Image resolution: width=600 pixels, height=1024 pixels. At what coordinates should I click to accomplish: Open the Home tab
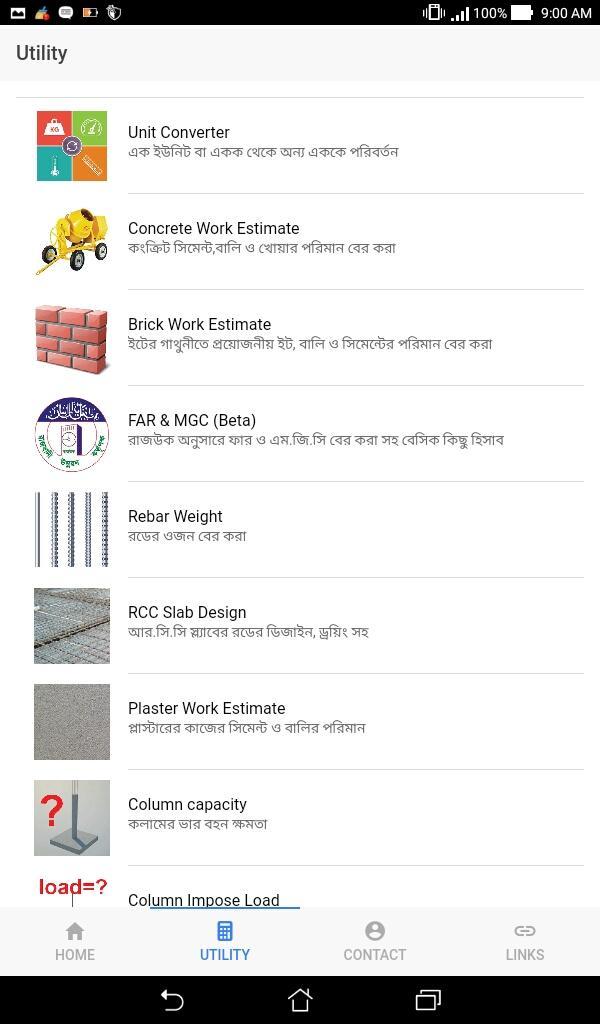(x=75, y=941)
